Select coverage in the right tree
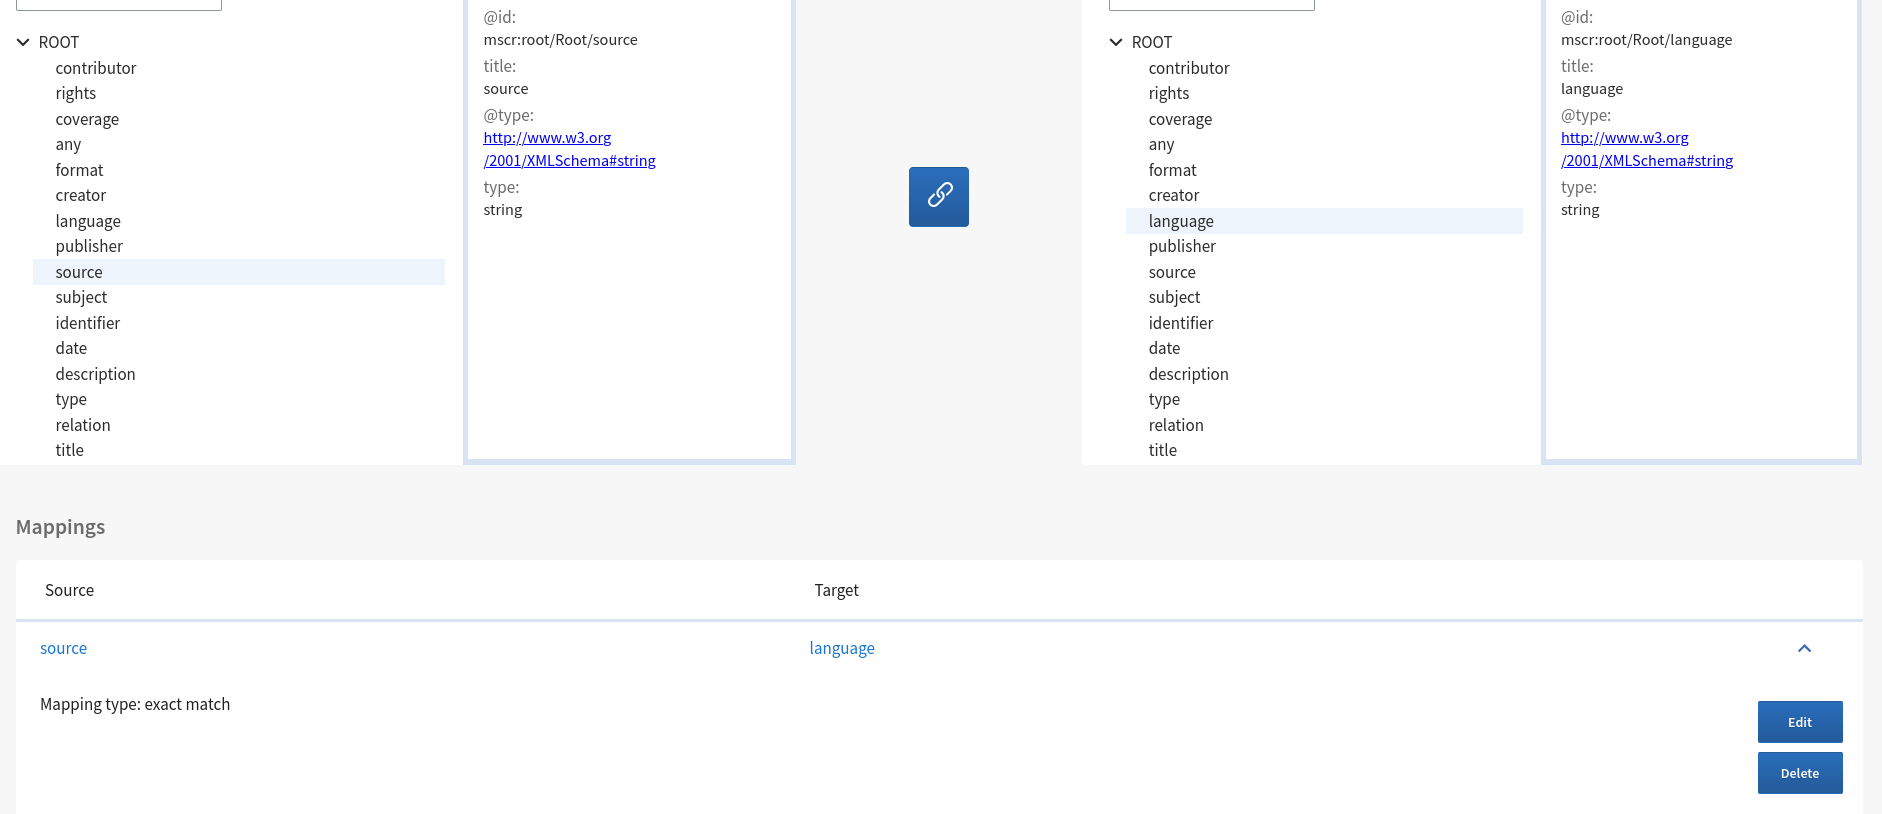Image resolution: width=1882 pixels, height=814 pixels. coord(1180,119)
